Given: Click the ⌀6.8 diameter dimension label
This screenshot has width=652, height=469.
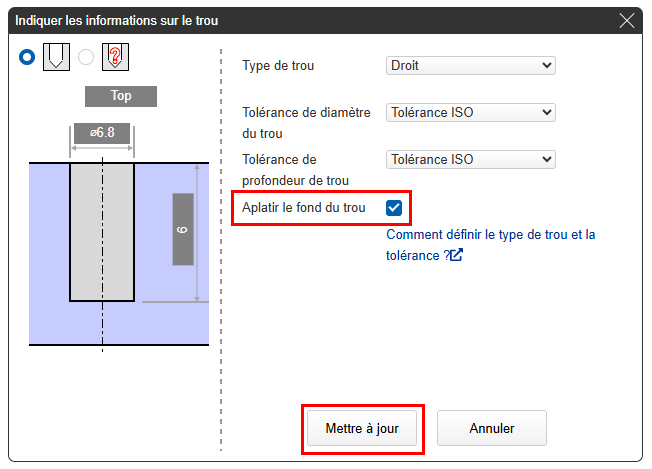Looking at the screenshot, I should pyautogui.click(x=101, y=133).
